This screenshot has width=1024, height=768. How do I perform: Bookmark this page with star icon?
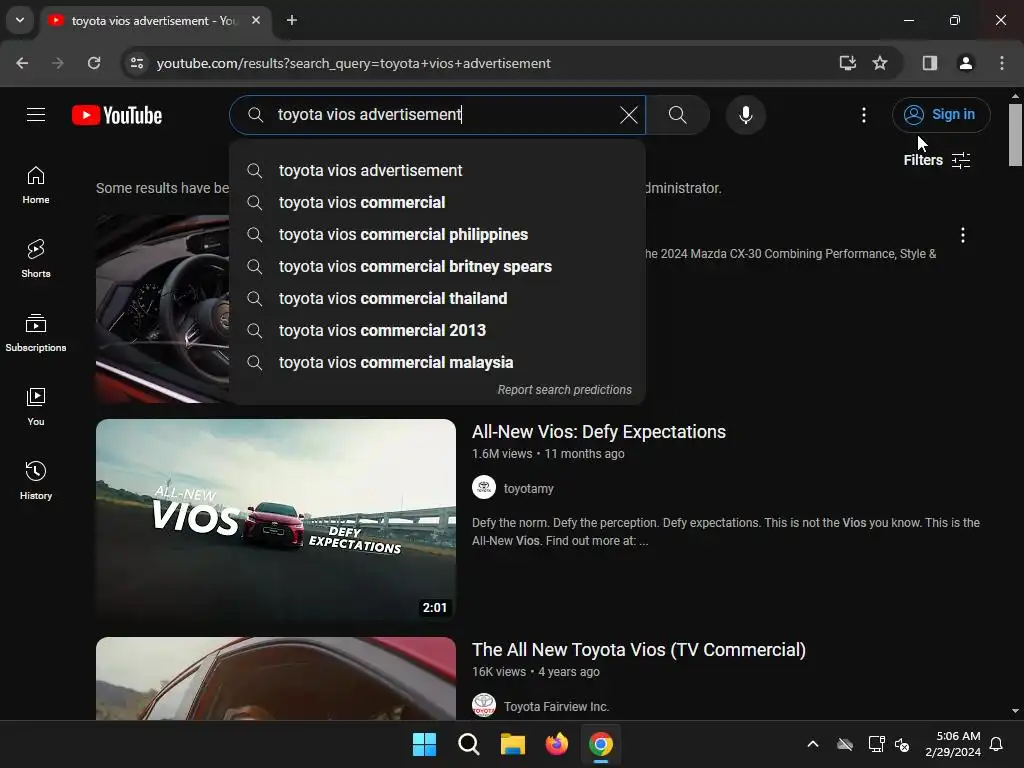coord(880,63)
